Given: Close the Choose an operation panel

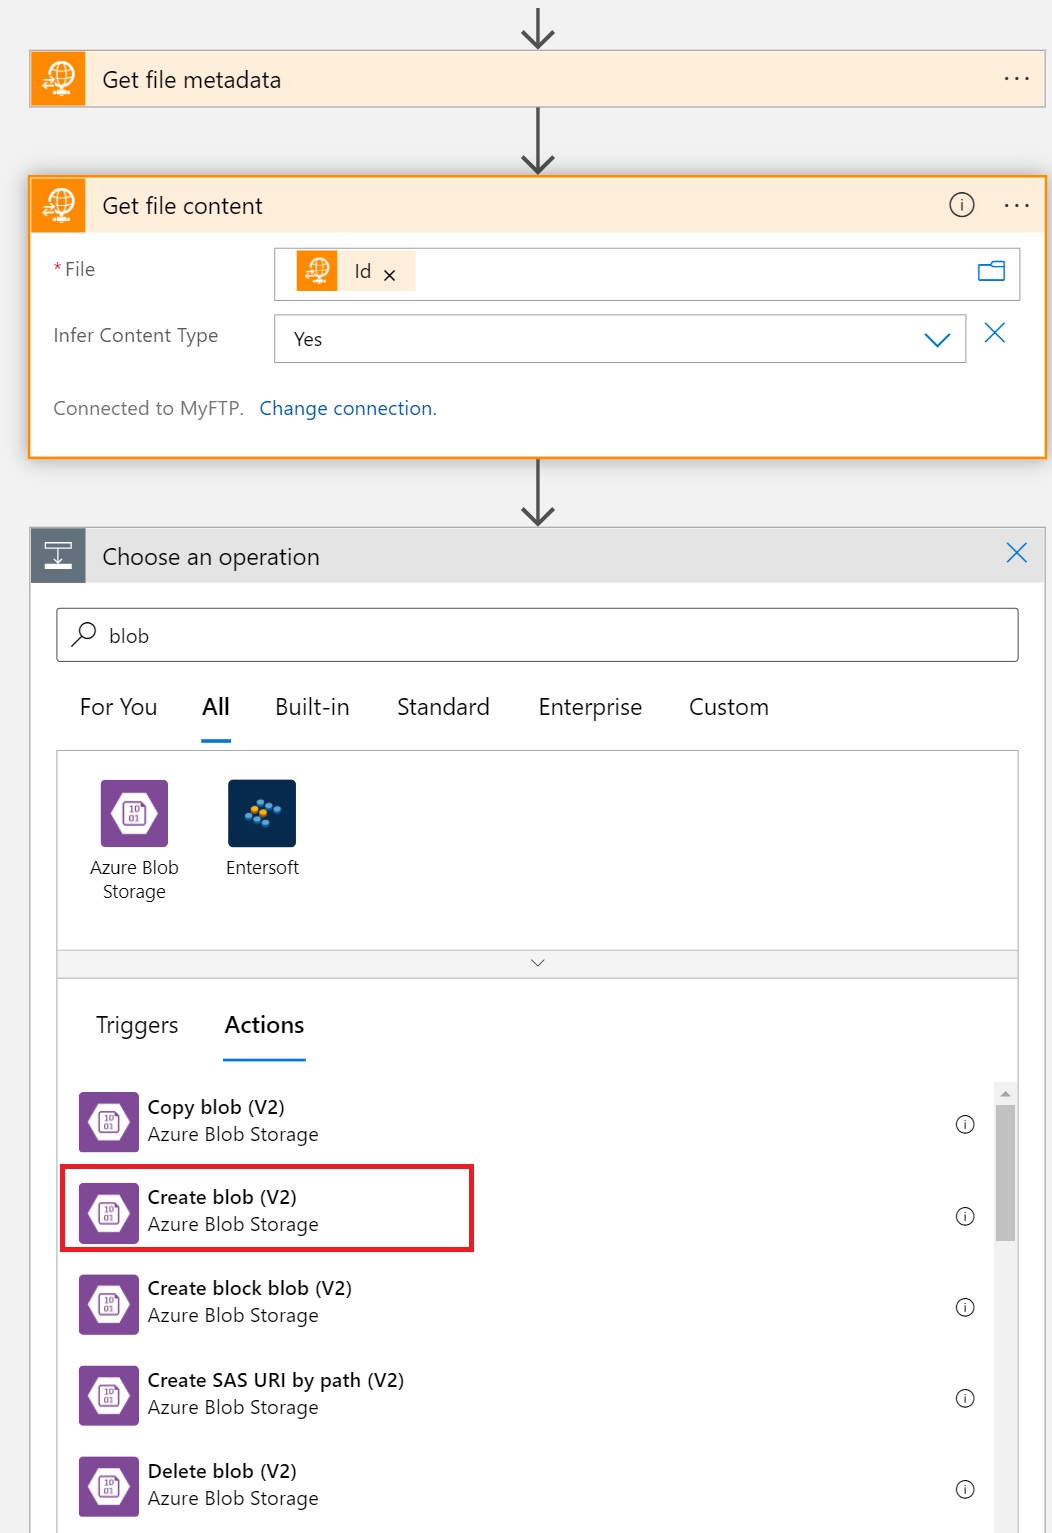Looking at the screenshot, I should (x=1016, y=553).
